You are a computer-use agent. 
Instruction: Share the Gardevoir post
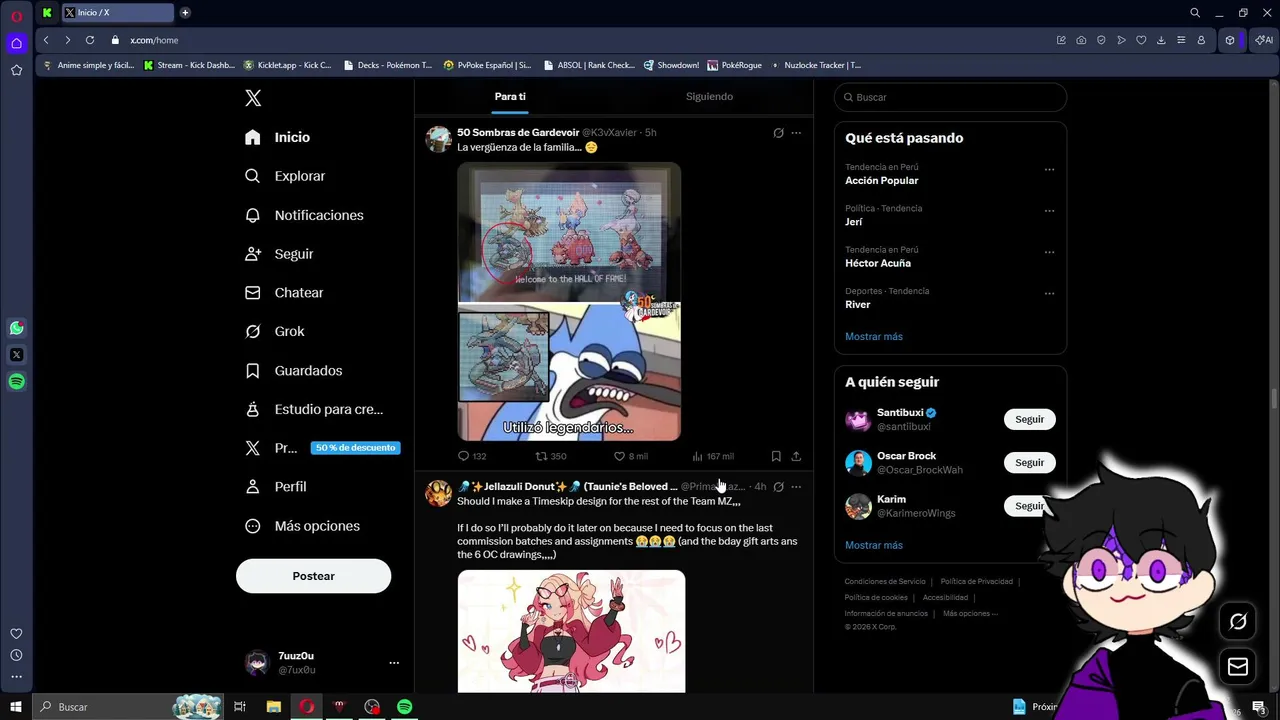(x=796, y=456)
